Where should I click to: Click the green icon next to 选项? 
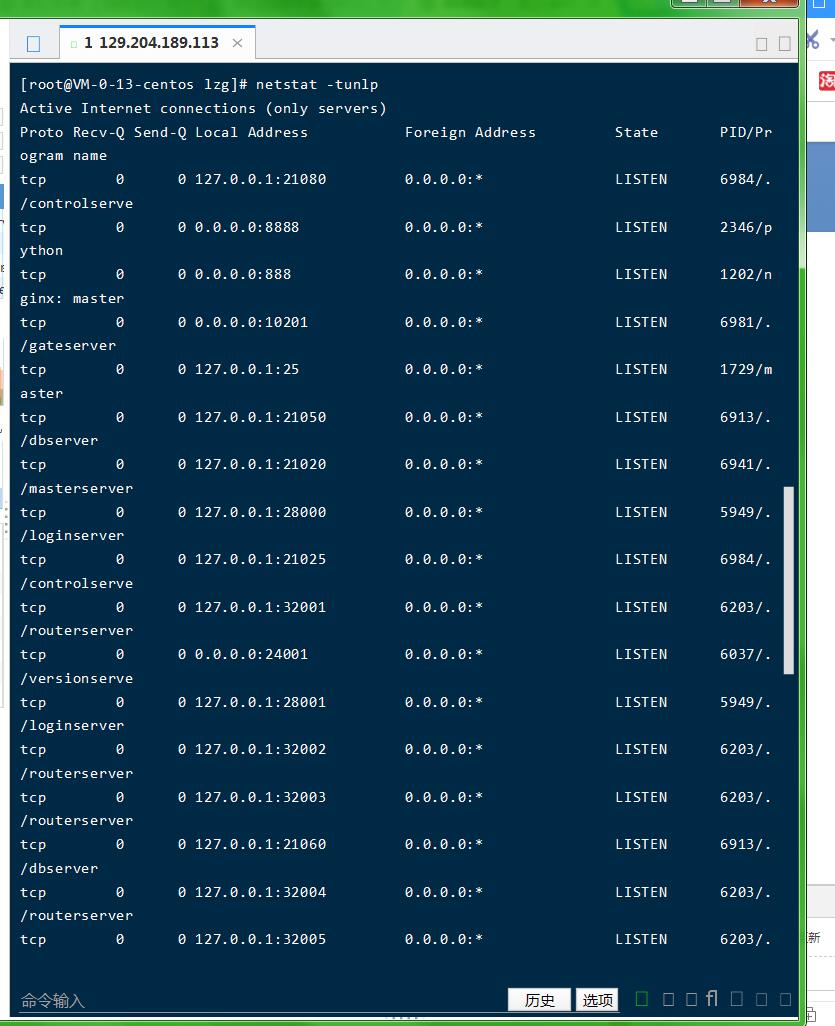click(x=642, y=999)
